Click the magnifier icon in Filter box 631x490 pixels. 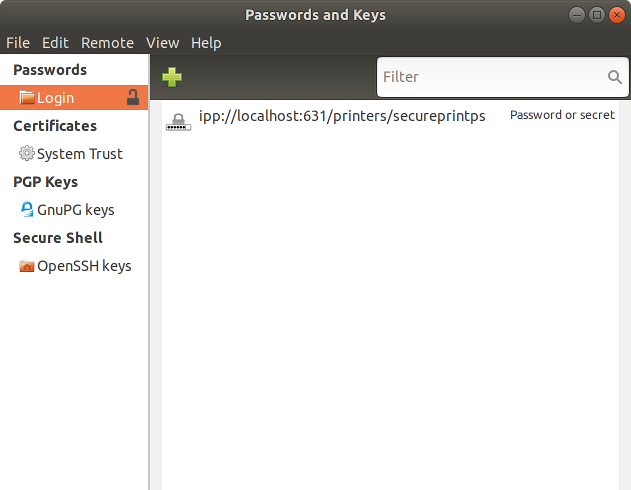click(x=614, y=77)
